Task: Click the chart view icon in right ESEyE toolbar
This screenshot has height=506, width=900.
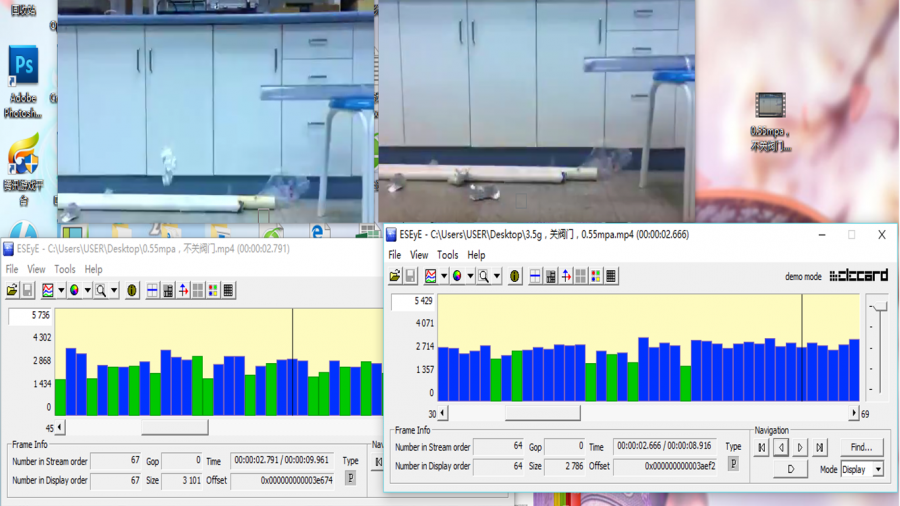Action: click(x=431, y=276)
